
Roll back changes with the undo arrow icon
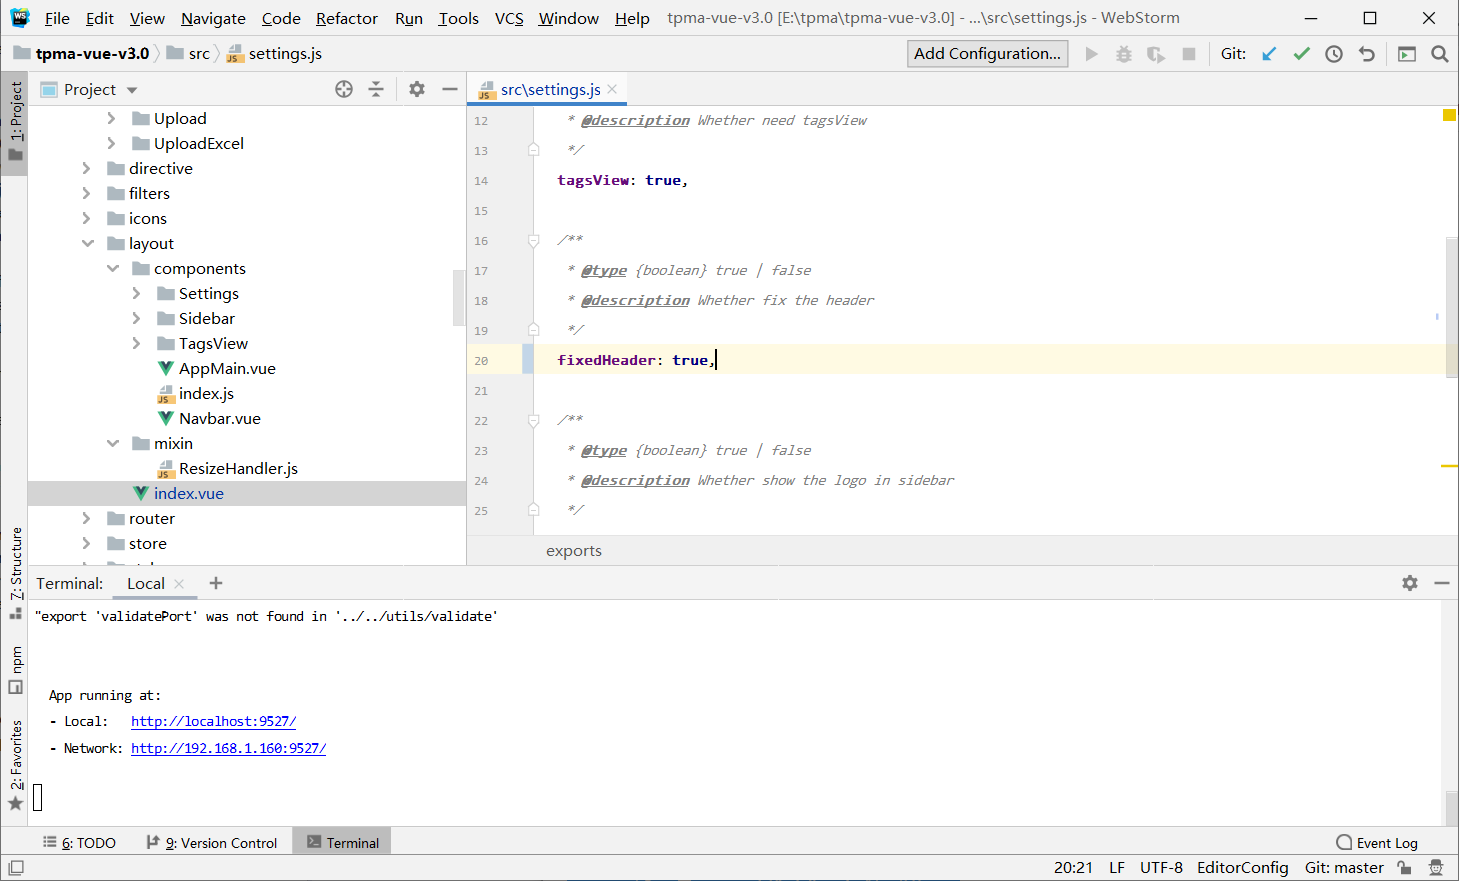coord(1366,53)
